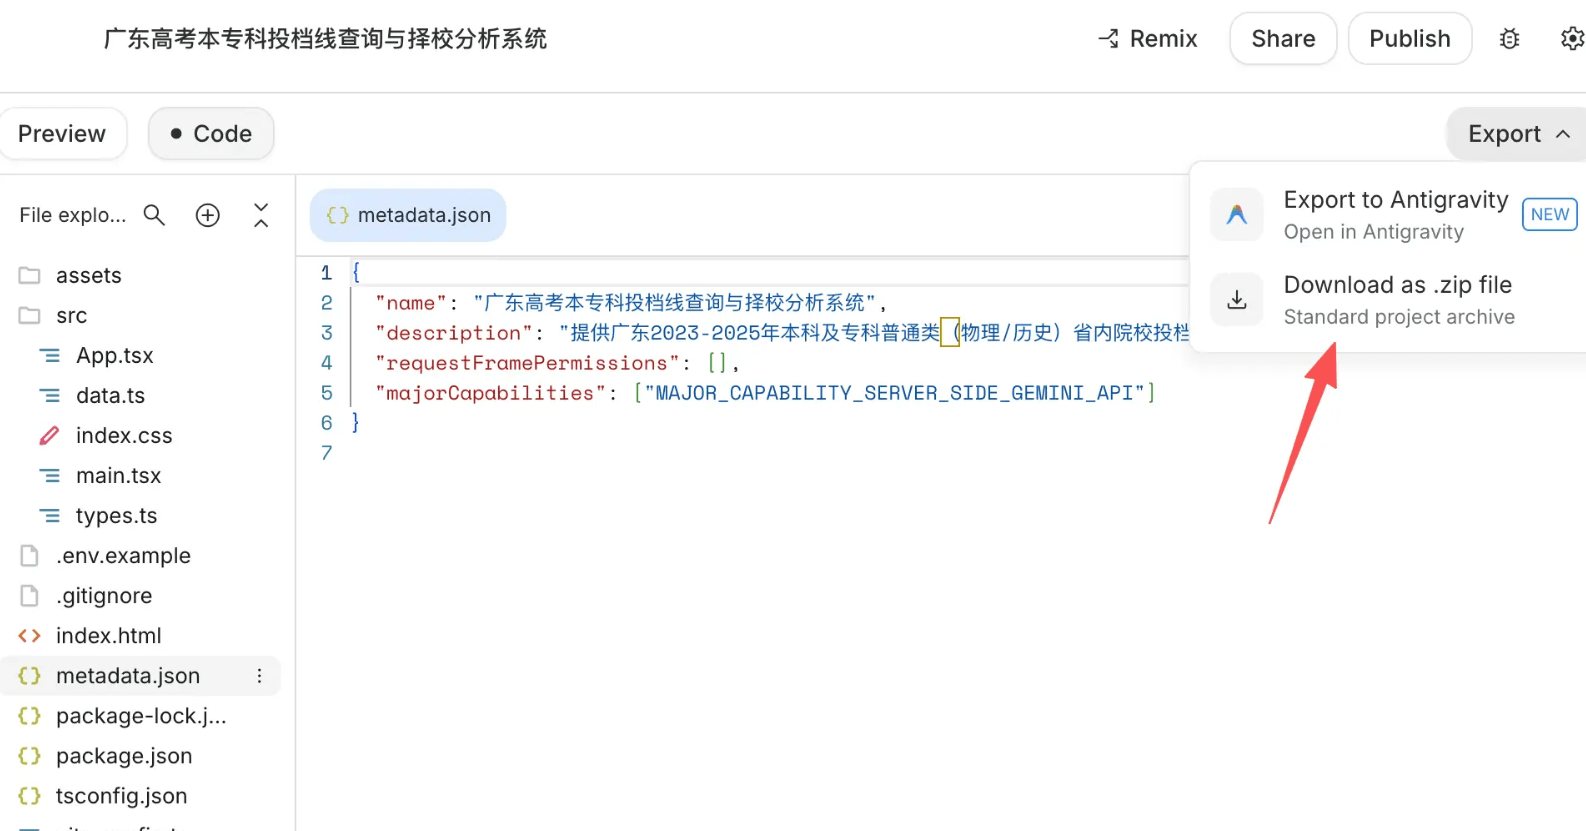
Task: Add a new file with plus icon
Action: (x=208, y=215)
